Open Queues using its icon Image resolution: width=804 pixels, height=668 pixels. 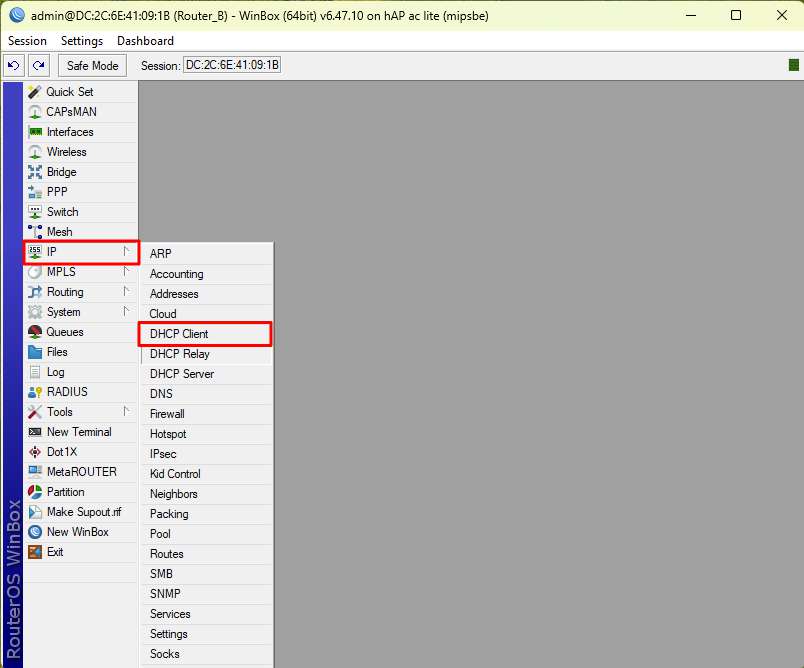[35, 332]
